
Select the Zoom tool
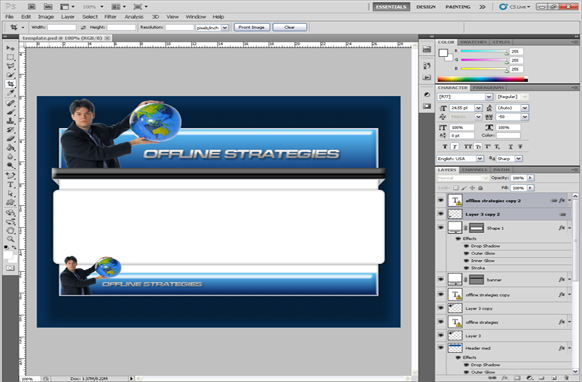(10, 239)
